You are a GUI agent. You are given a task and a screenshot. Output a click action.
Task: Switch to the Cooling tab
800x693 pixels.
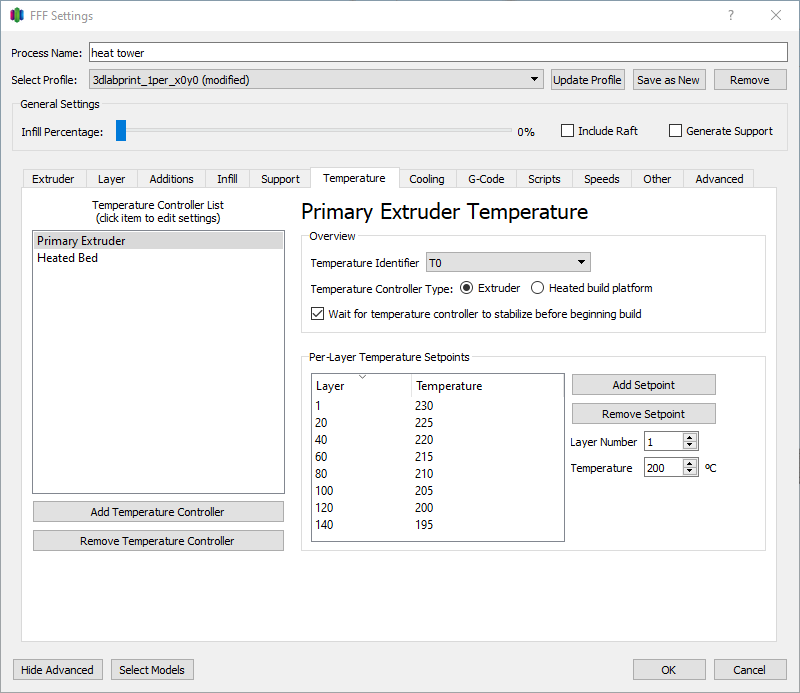(x=427, y=179)
